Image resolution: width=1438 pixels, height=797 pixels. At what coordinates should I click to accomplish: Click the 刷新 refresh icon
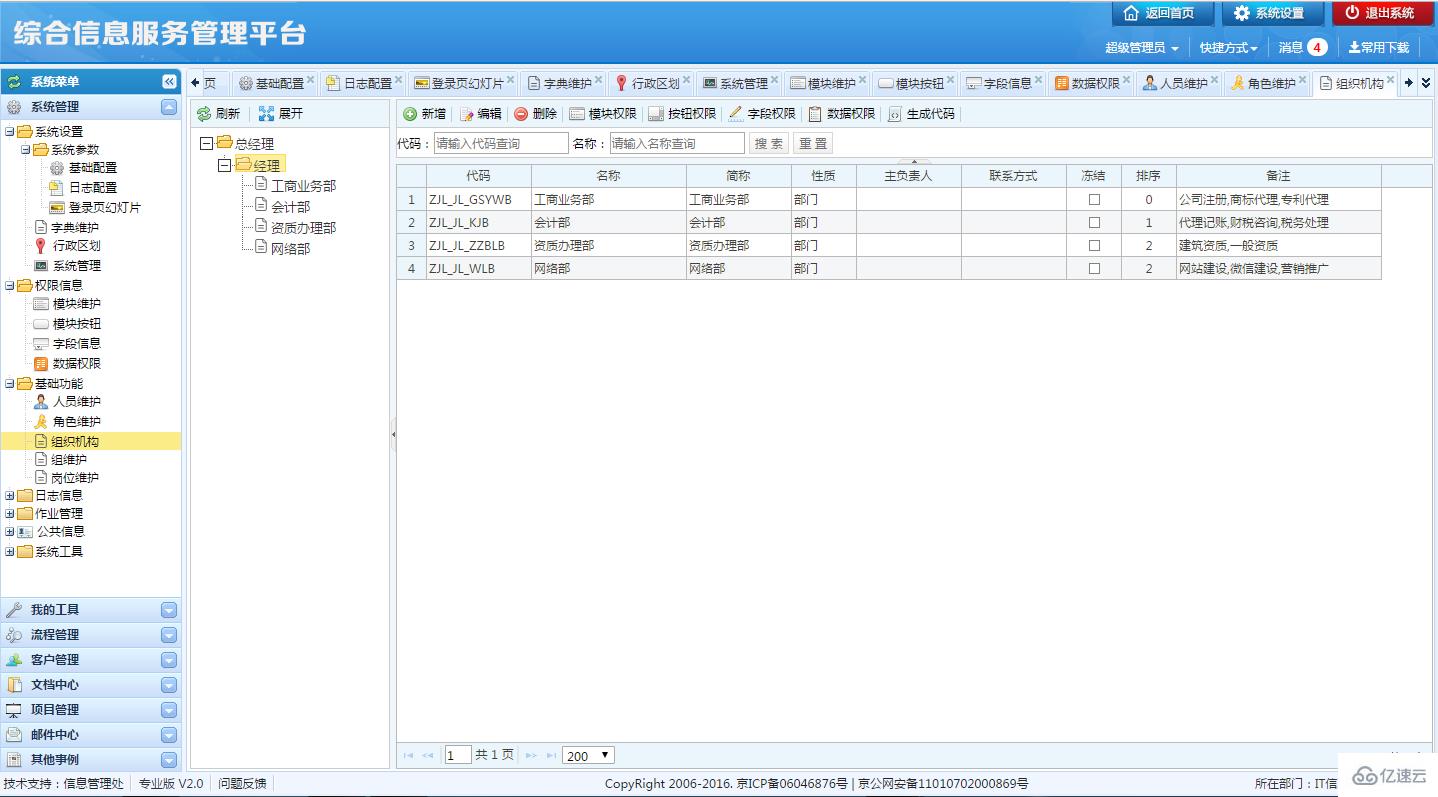point(204,114)
